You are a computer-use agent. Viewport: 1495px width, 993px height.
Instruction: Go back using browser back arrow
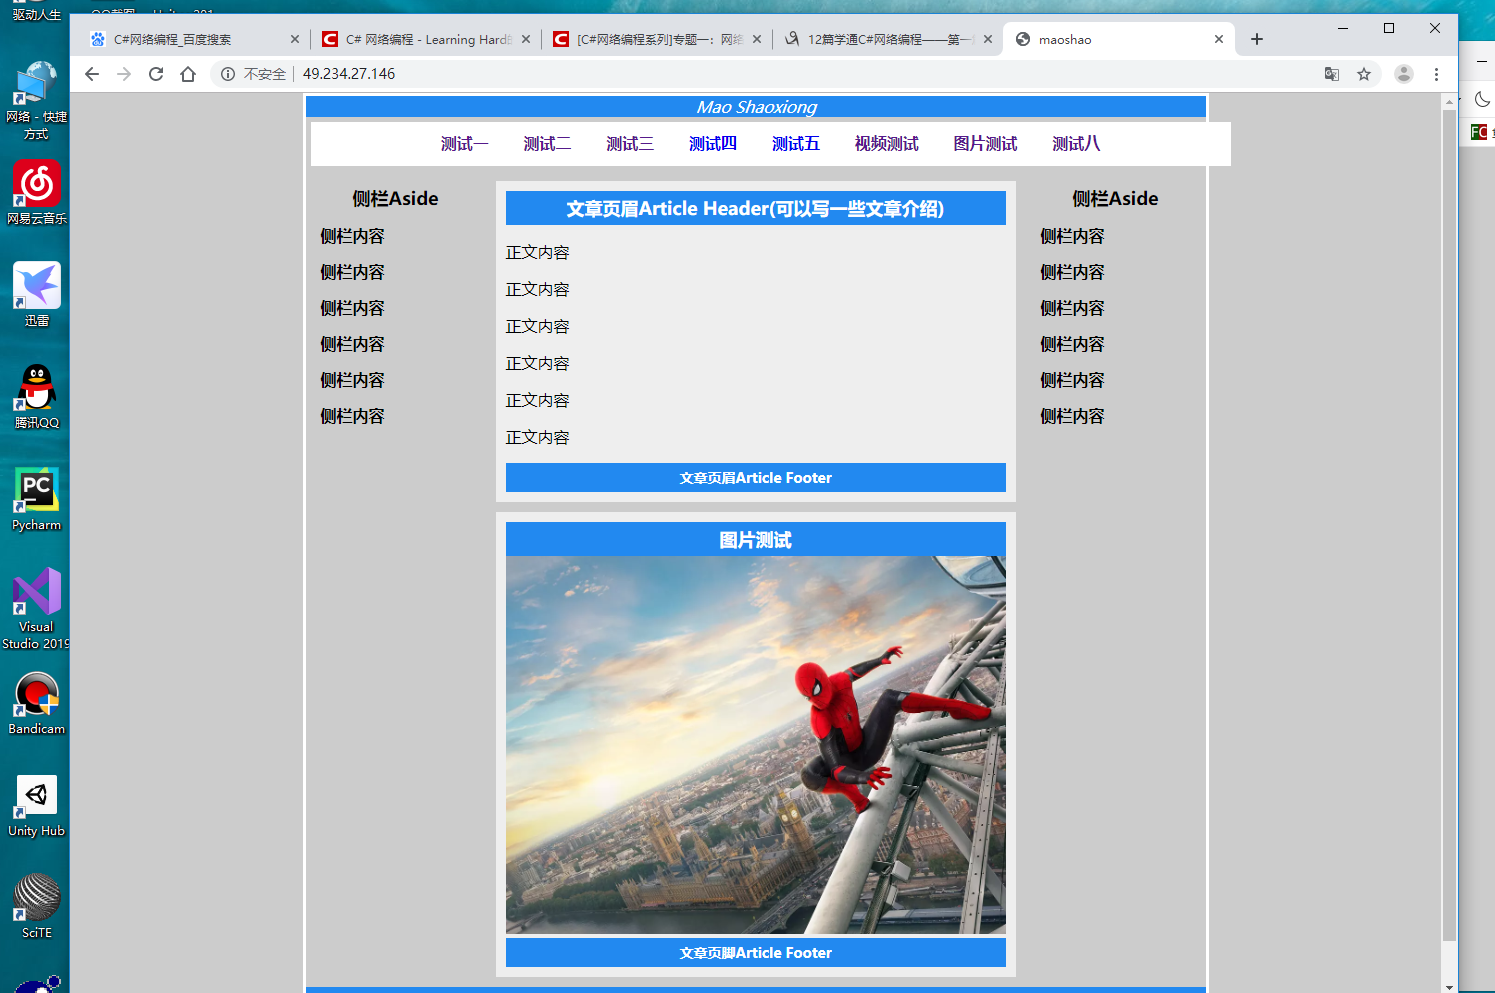coord(92,74)
